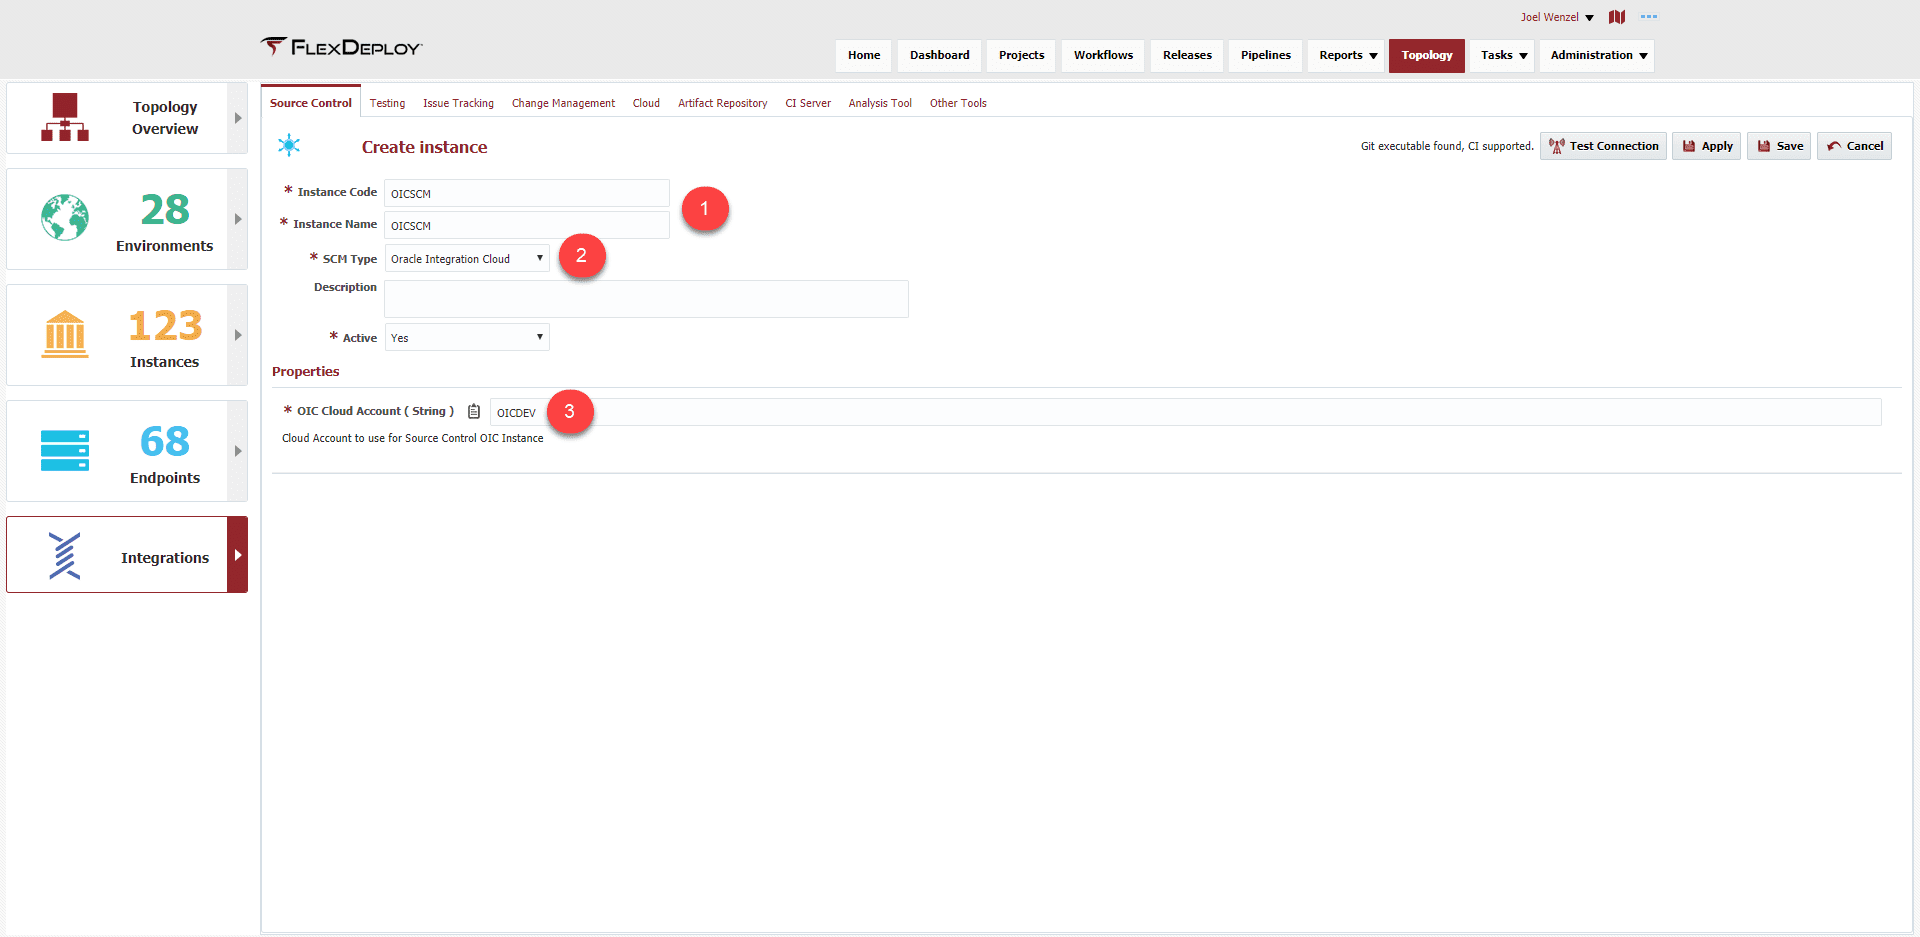Image resolution: width=1920 pixels, height=937 pixels.
Task: Open the Topology Overview hierarchy icon
Action: [x=65, y=117]
